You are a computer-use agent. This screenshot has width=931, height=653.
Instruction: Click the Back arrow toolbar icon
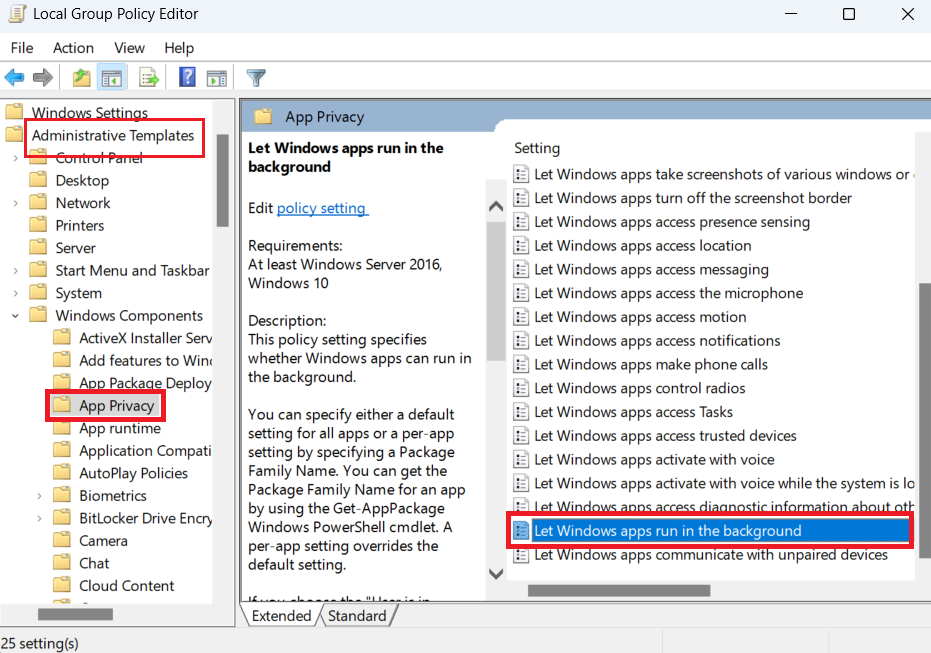tap(14, 77)
